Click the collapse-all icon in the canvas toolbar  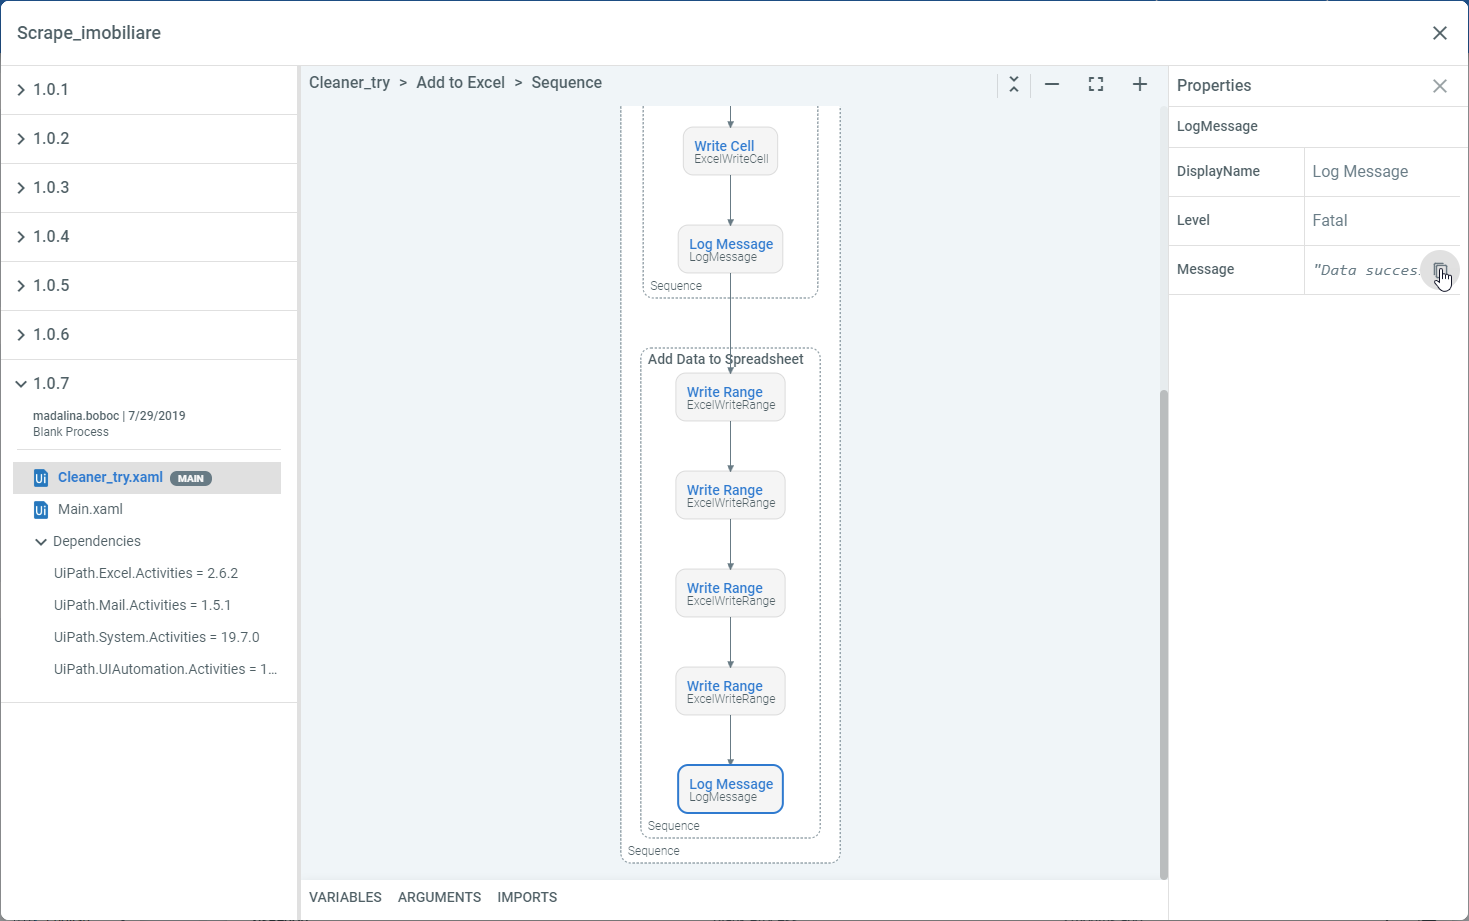tap(1014, 85)
